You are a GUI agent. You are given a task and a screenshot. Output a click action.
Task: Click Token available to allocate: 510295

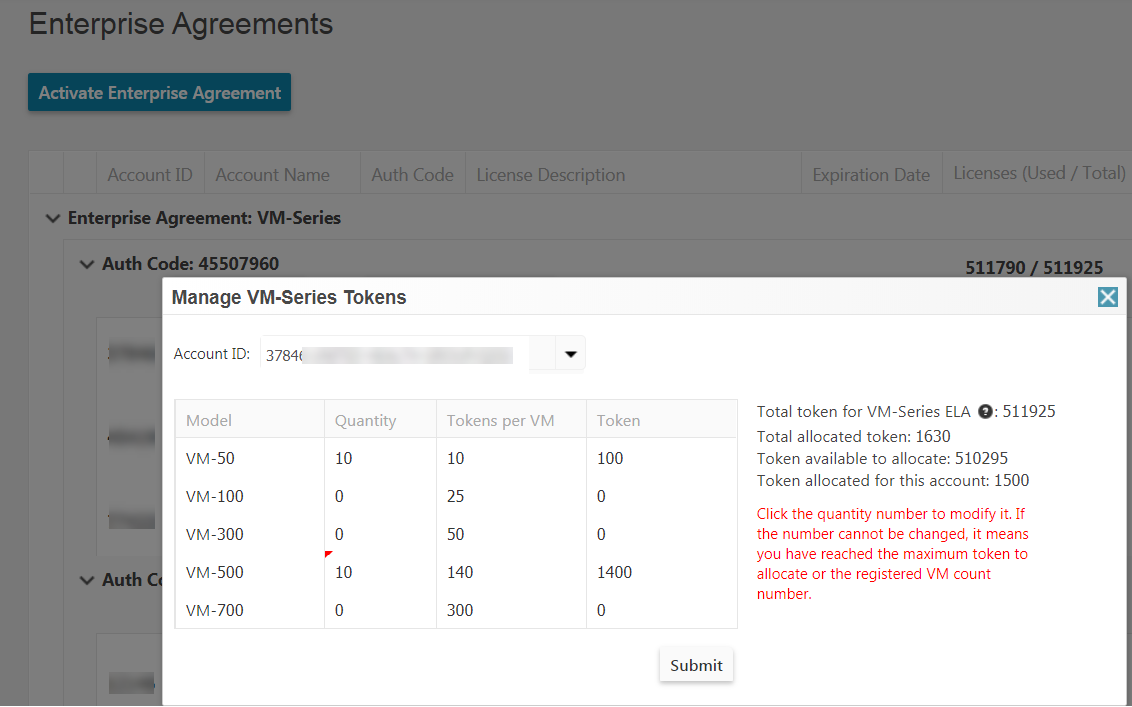(x=882, y=459)
